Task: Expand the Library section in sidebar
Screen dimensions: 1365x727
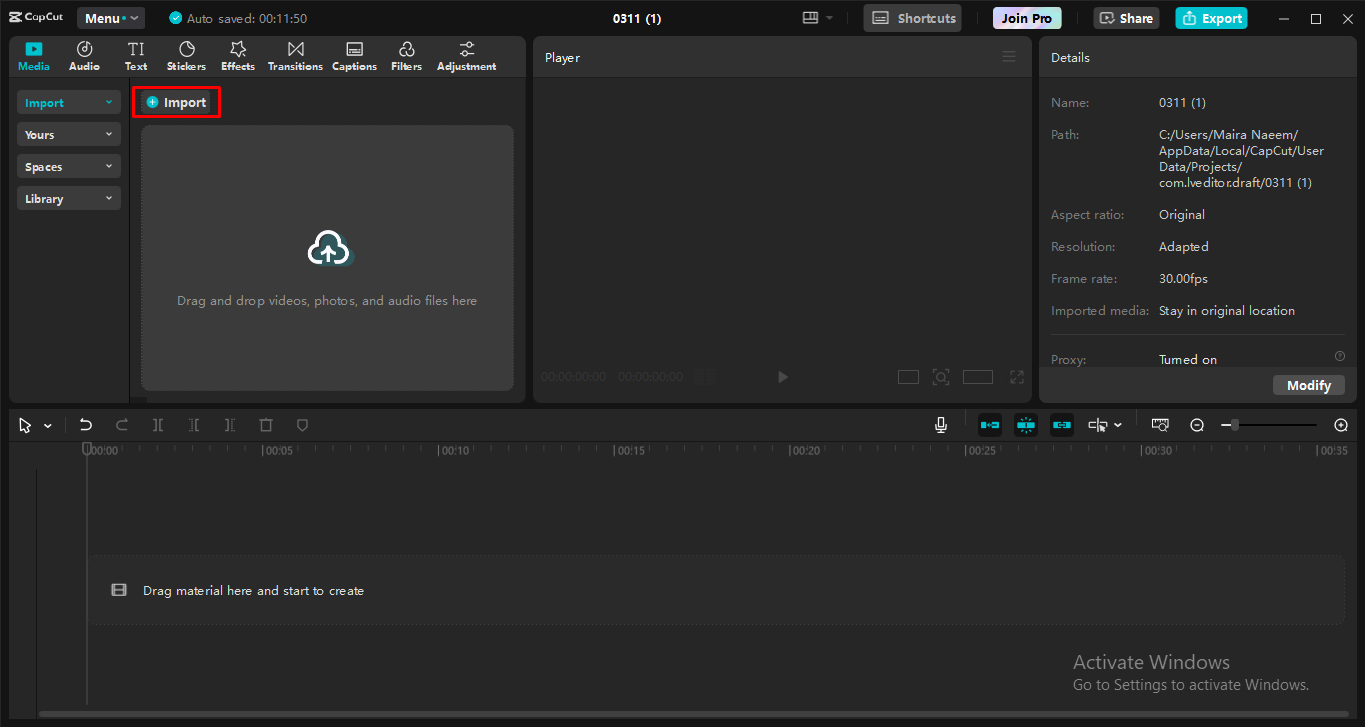Action: coord(69,199)
